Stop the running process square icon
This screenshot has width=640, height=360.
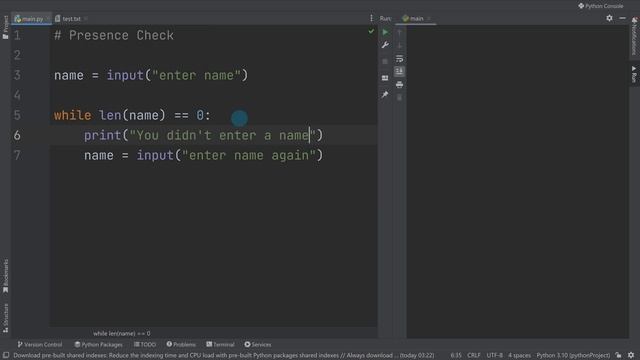point(385,62)
